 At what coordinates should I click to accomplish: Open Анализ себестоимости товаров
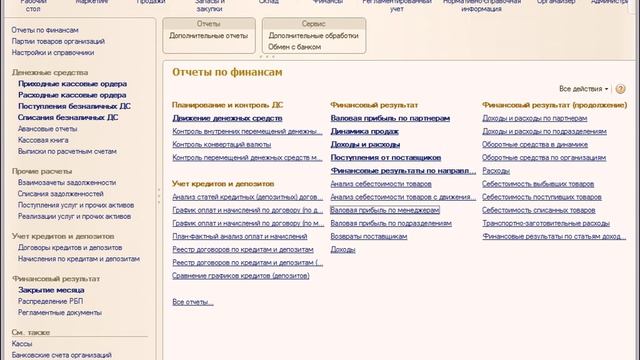click(381, 184)
